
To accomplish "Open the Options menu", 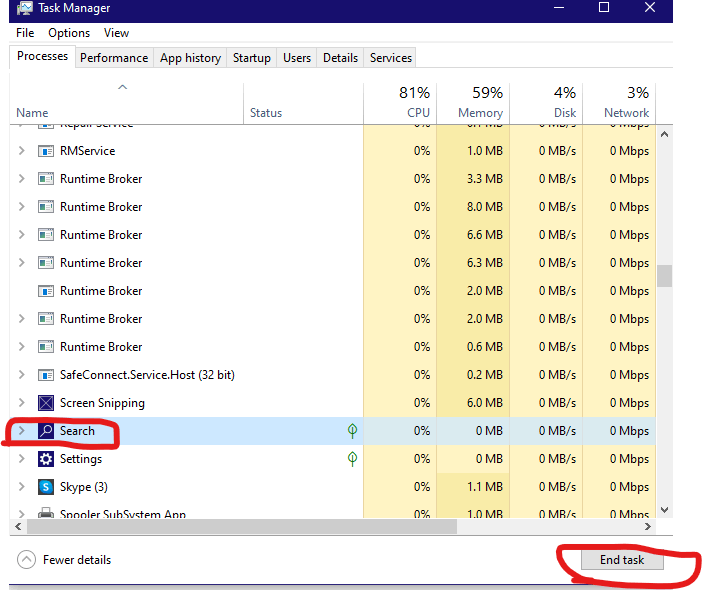I will [69, 33].
